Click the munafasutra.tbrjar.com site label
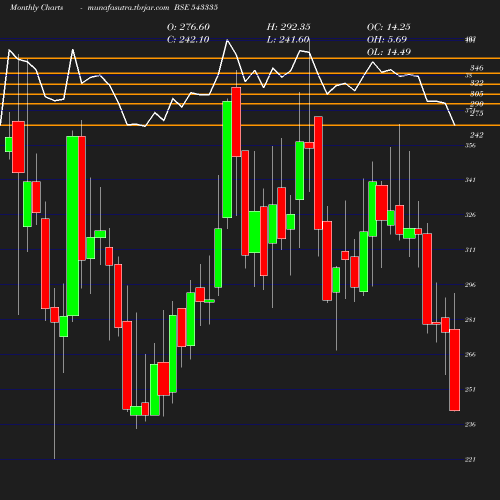 [x=128, y=8]
